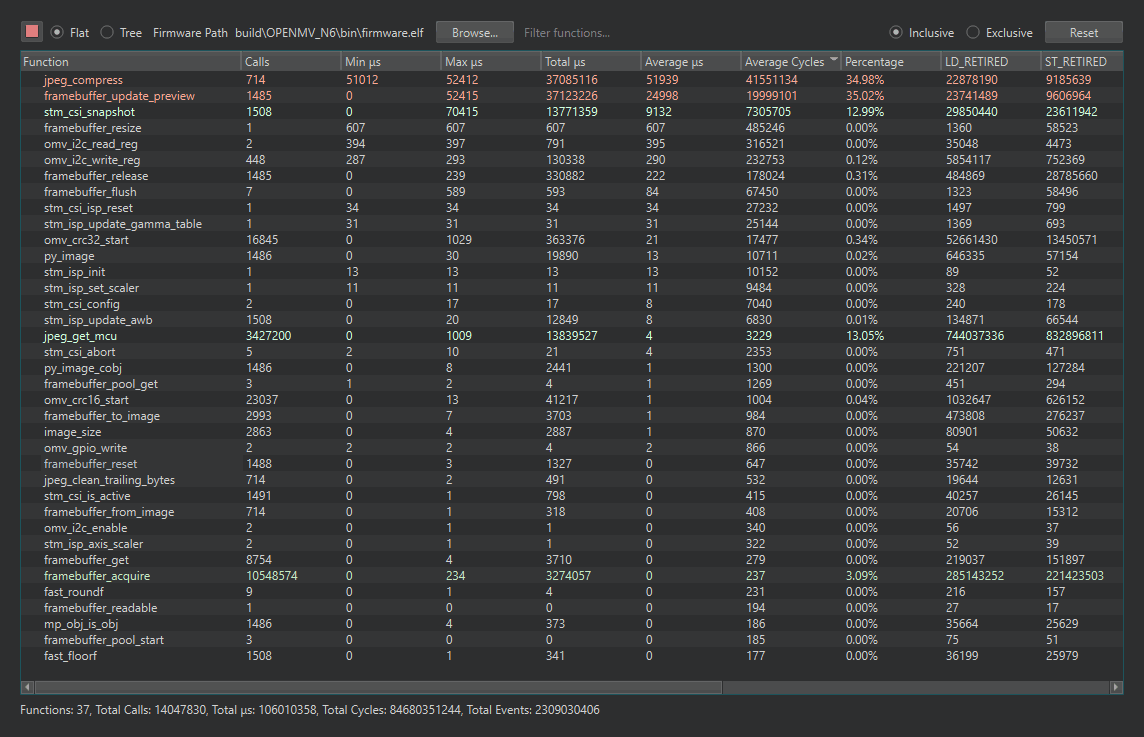
Task: Toggle sort arrow on Average Cycles column
Action: (834, 59)
